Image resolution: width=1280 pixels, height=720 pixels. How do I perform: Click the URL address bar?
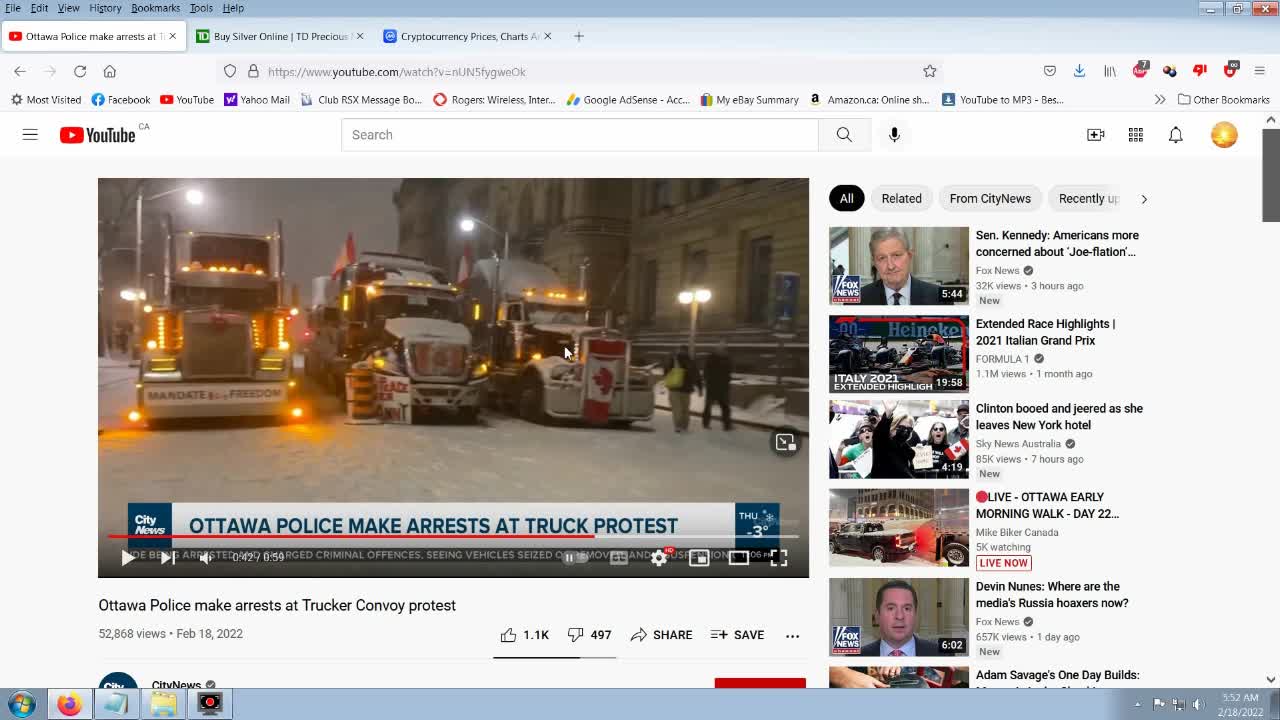point(580,72)
